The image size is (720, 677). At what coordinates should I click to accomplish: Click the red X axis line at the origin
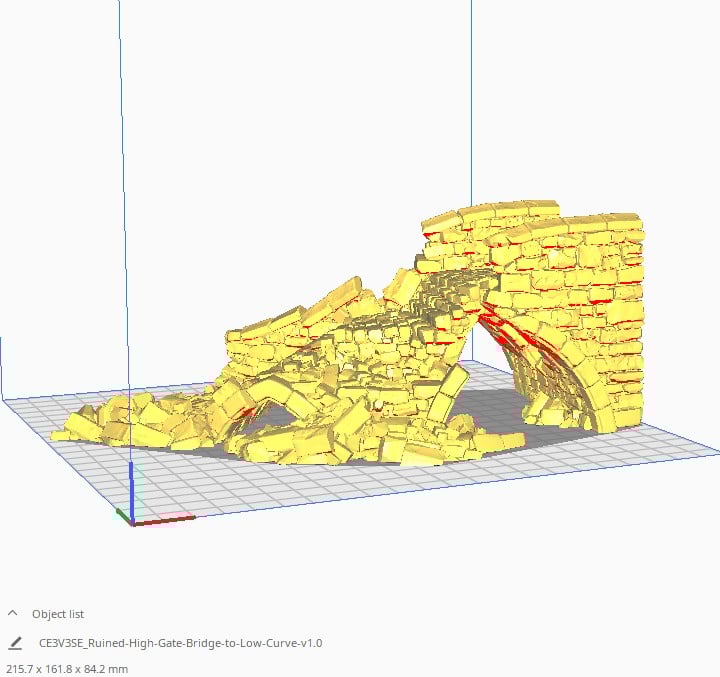point(155,521)
